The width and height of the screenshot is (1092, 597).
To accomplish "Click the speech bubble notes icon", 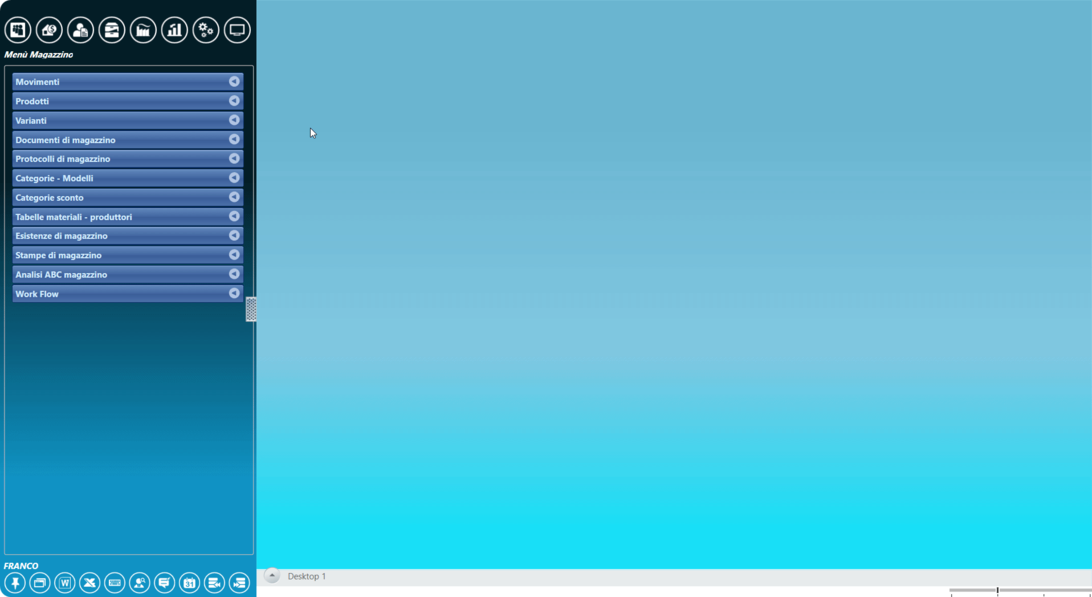I will pyautogui.click(x=164, y=582).
